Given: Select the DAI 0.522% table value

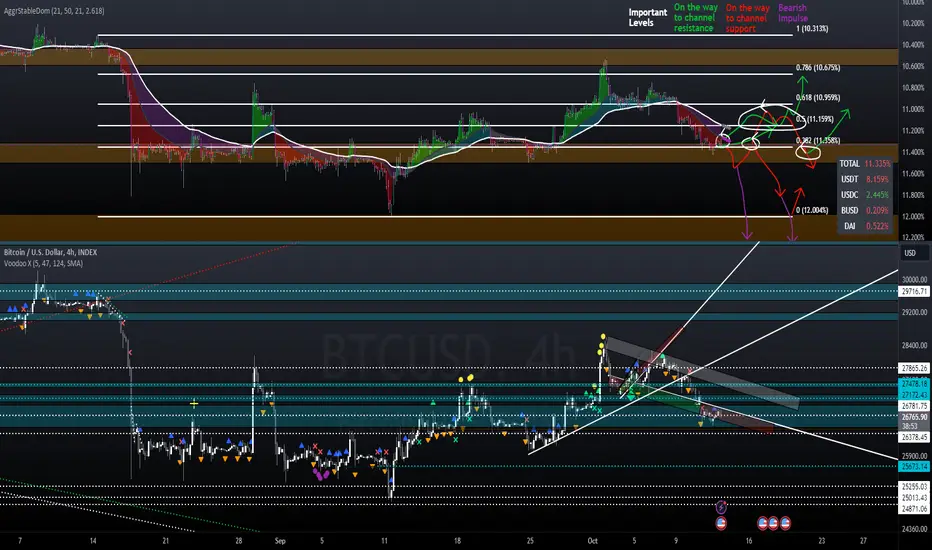Looking at the screenshot, I should pos(877,226).
